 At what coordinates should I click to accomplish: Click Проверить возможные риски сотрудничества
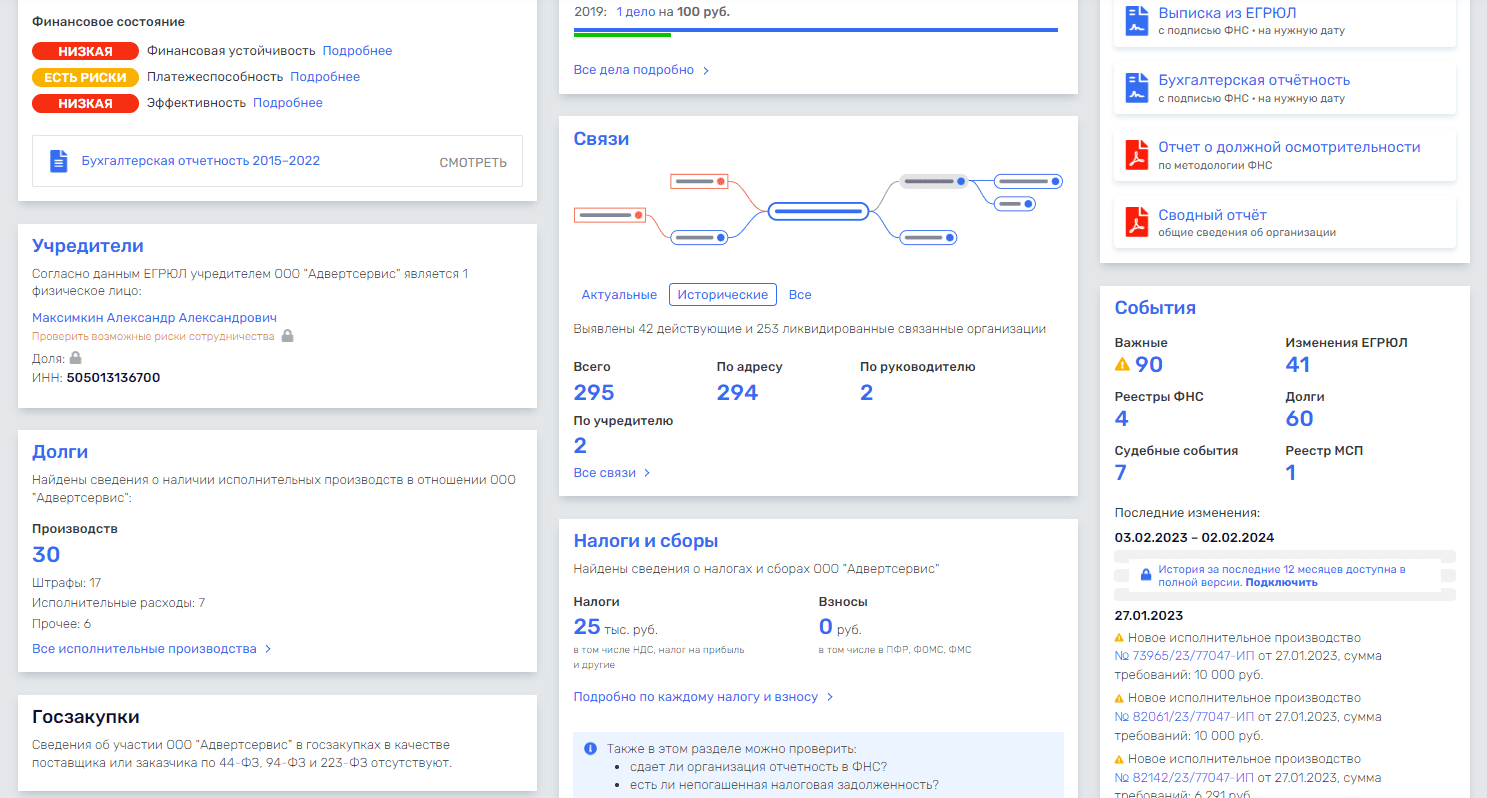pyautogui.click(x=153, y=337)
